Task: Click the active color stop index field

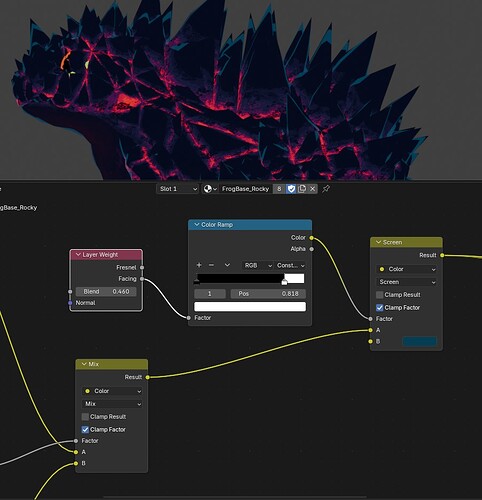Action: pyautogui.click(x=210, y=294)
